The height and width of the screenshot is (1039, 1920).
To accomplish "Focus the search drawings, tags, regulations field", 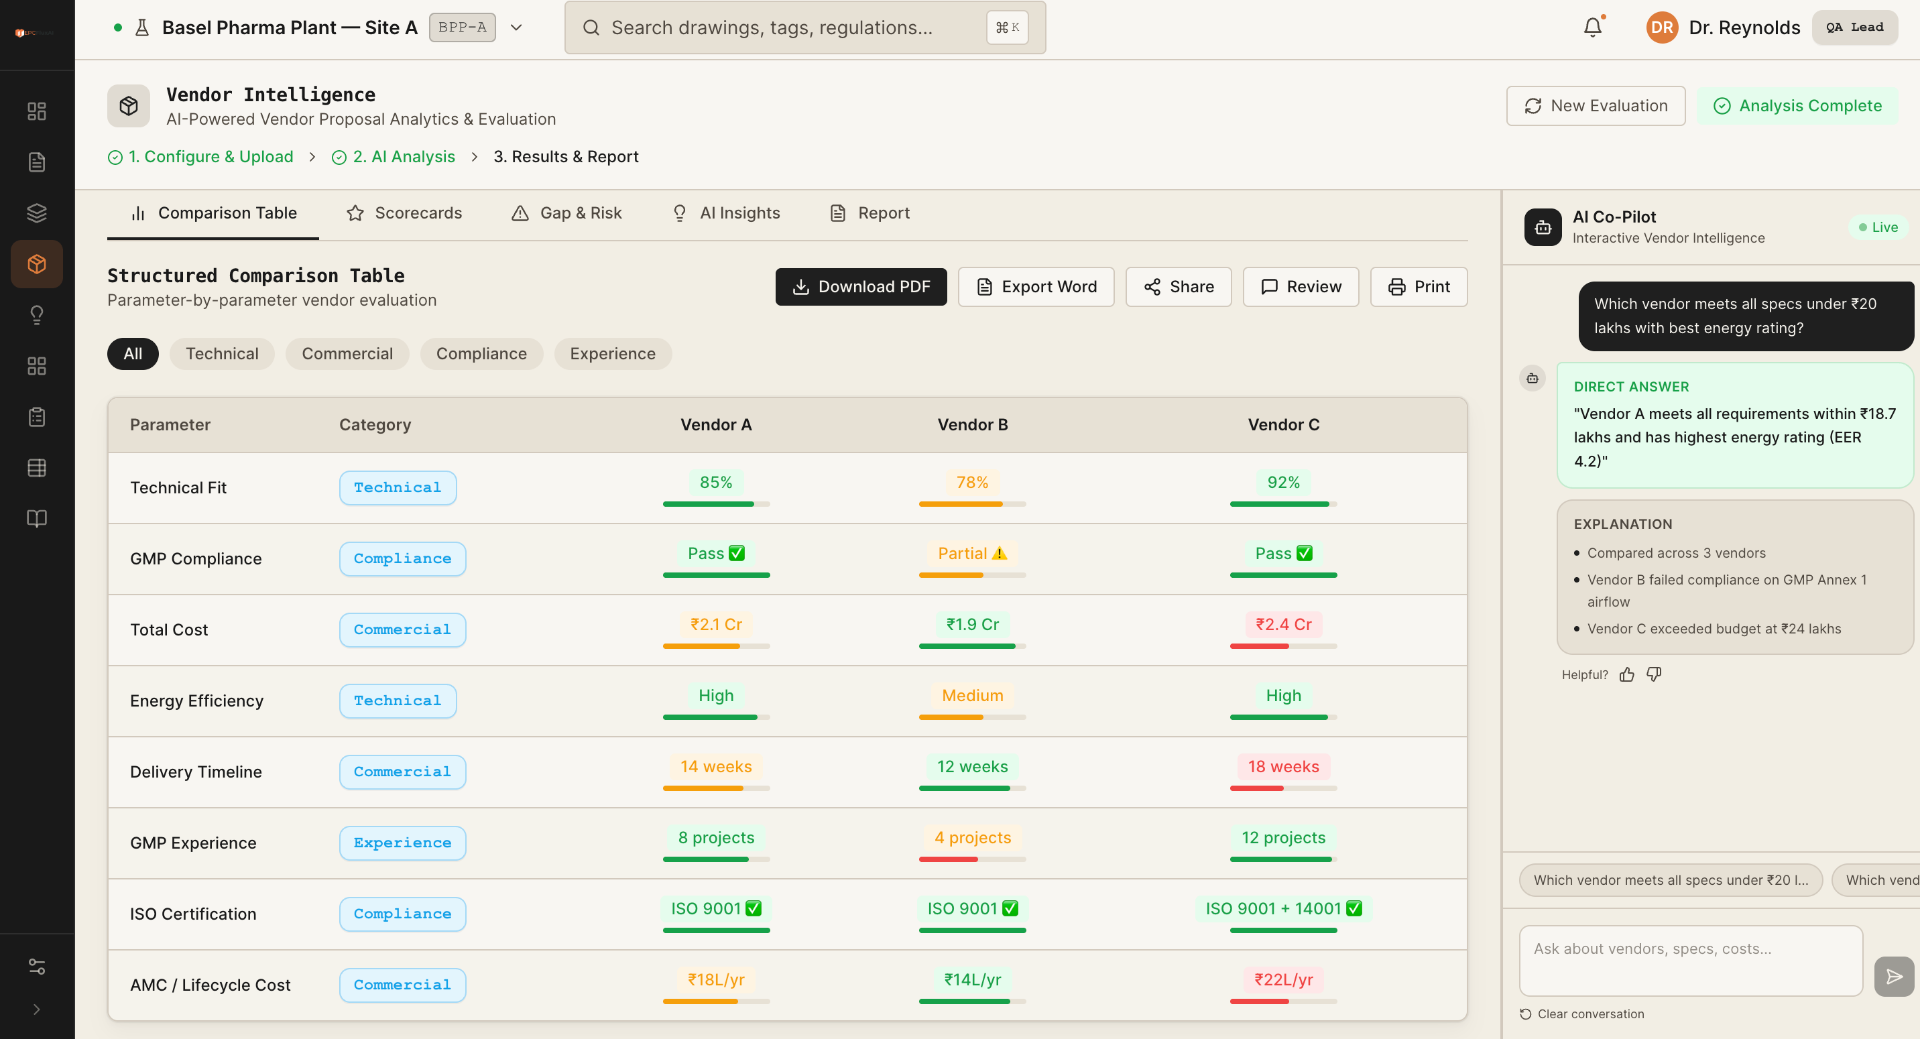I will (805, 28).
